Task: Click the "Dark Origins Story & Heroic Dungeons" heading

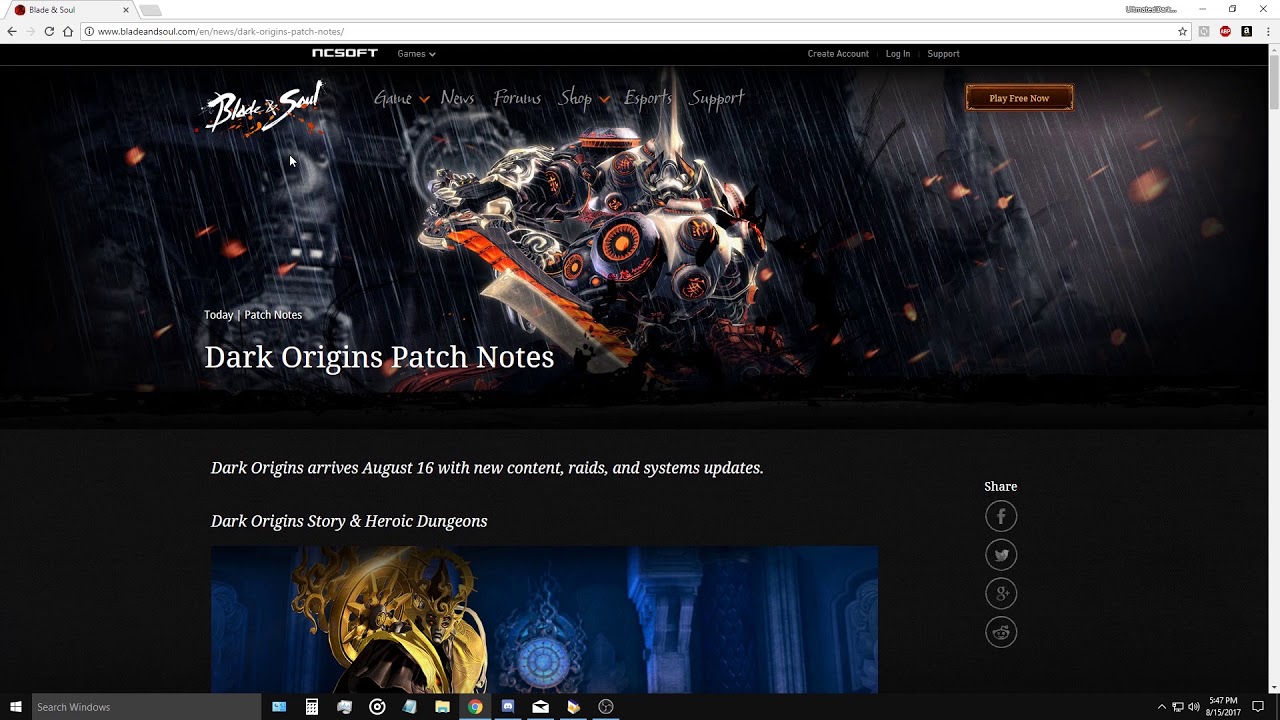Action: click(x=349, y=521)
